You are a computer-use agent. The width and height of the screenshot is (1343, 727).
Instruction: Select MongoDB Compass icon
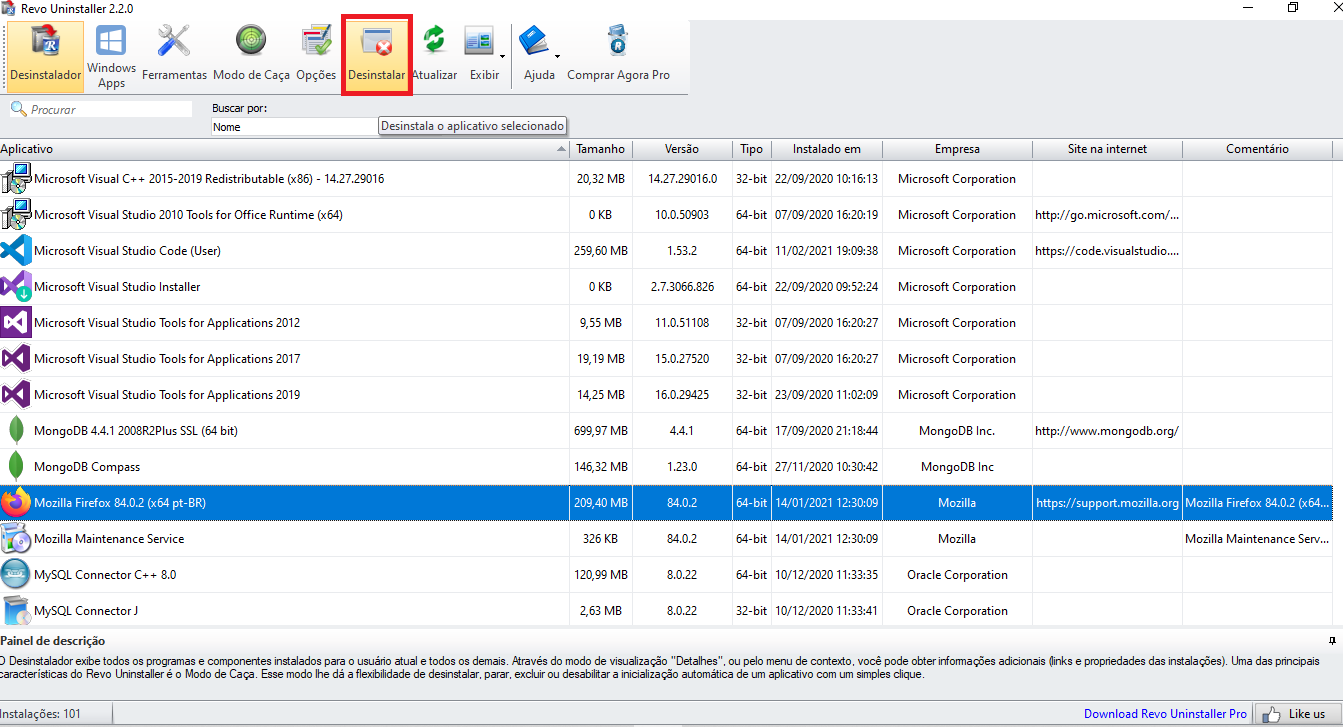(x=16, y=467)
